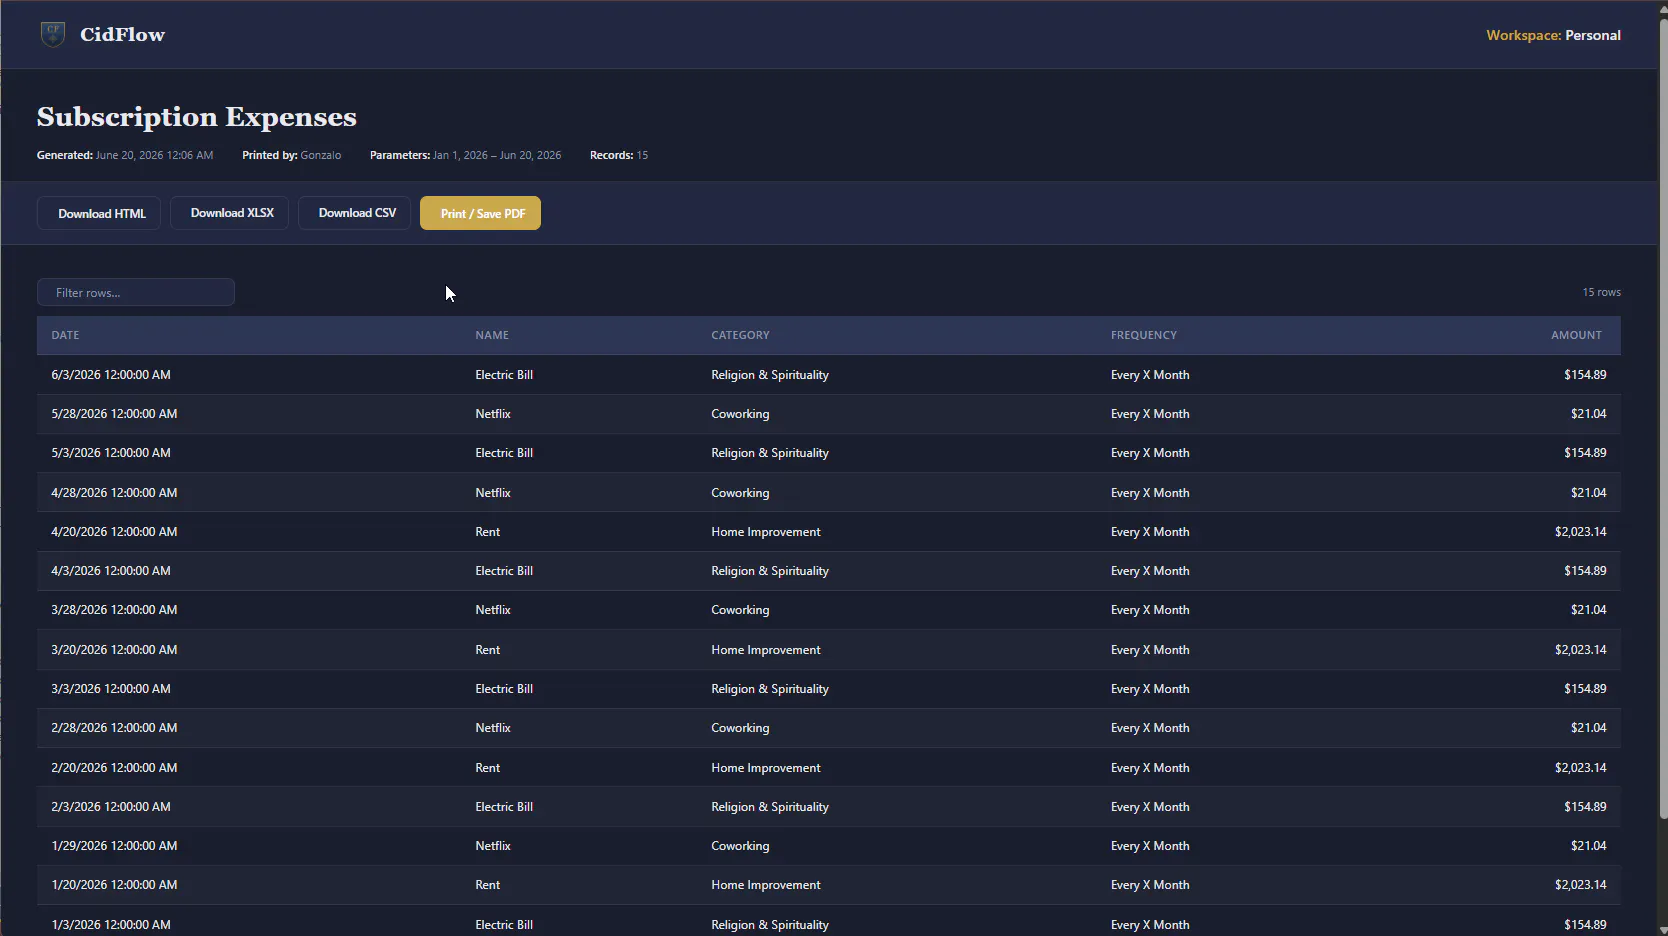Viewport: 1668px width, 936px height.
Task: Sort by the NAME column header
Action: tap(492, 335)
